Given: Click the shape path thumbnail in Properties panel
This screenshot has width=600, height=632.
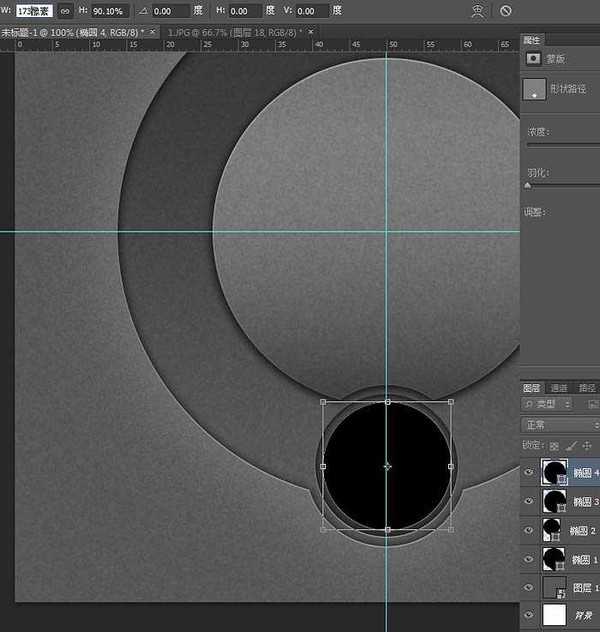Looking at the screenshot, I should point(535,88).
